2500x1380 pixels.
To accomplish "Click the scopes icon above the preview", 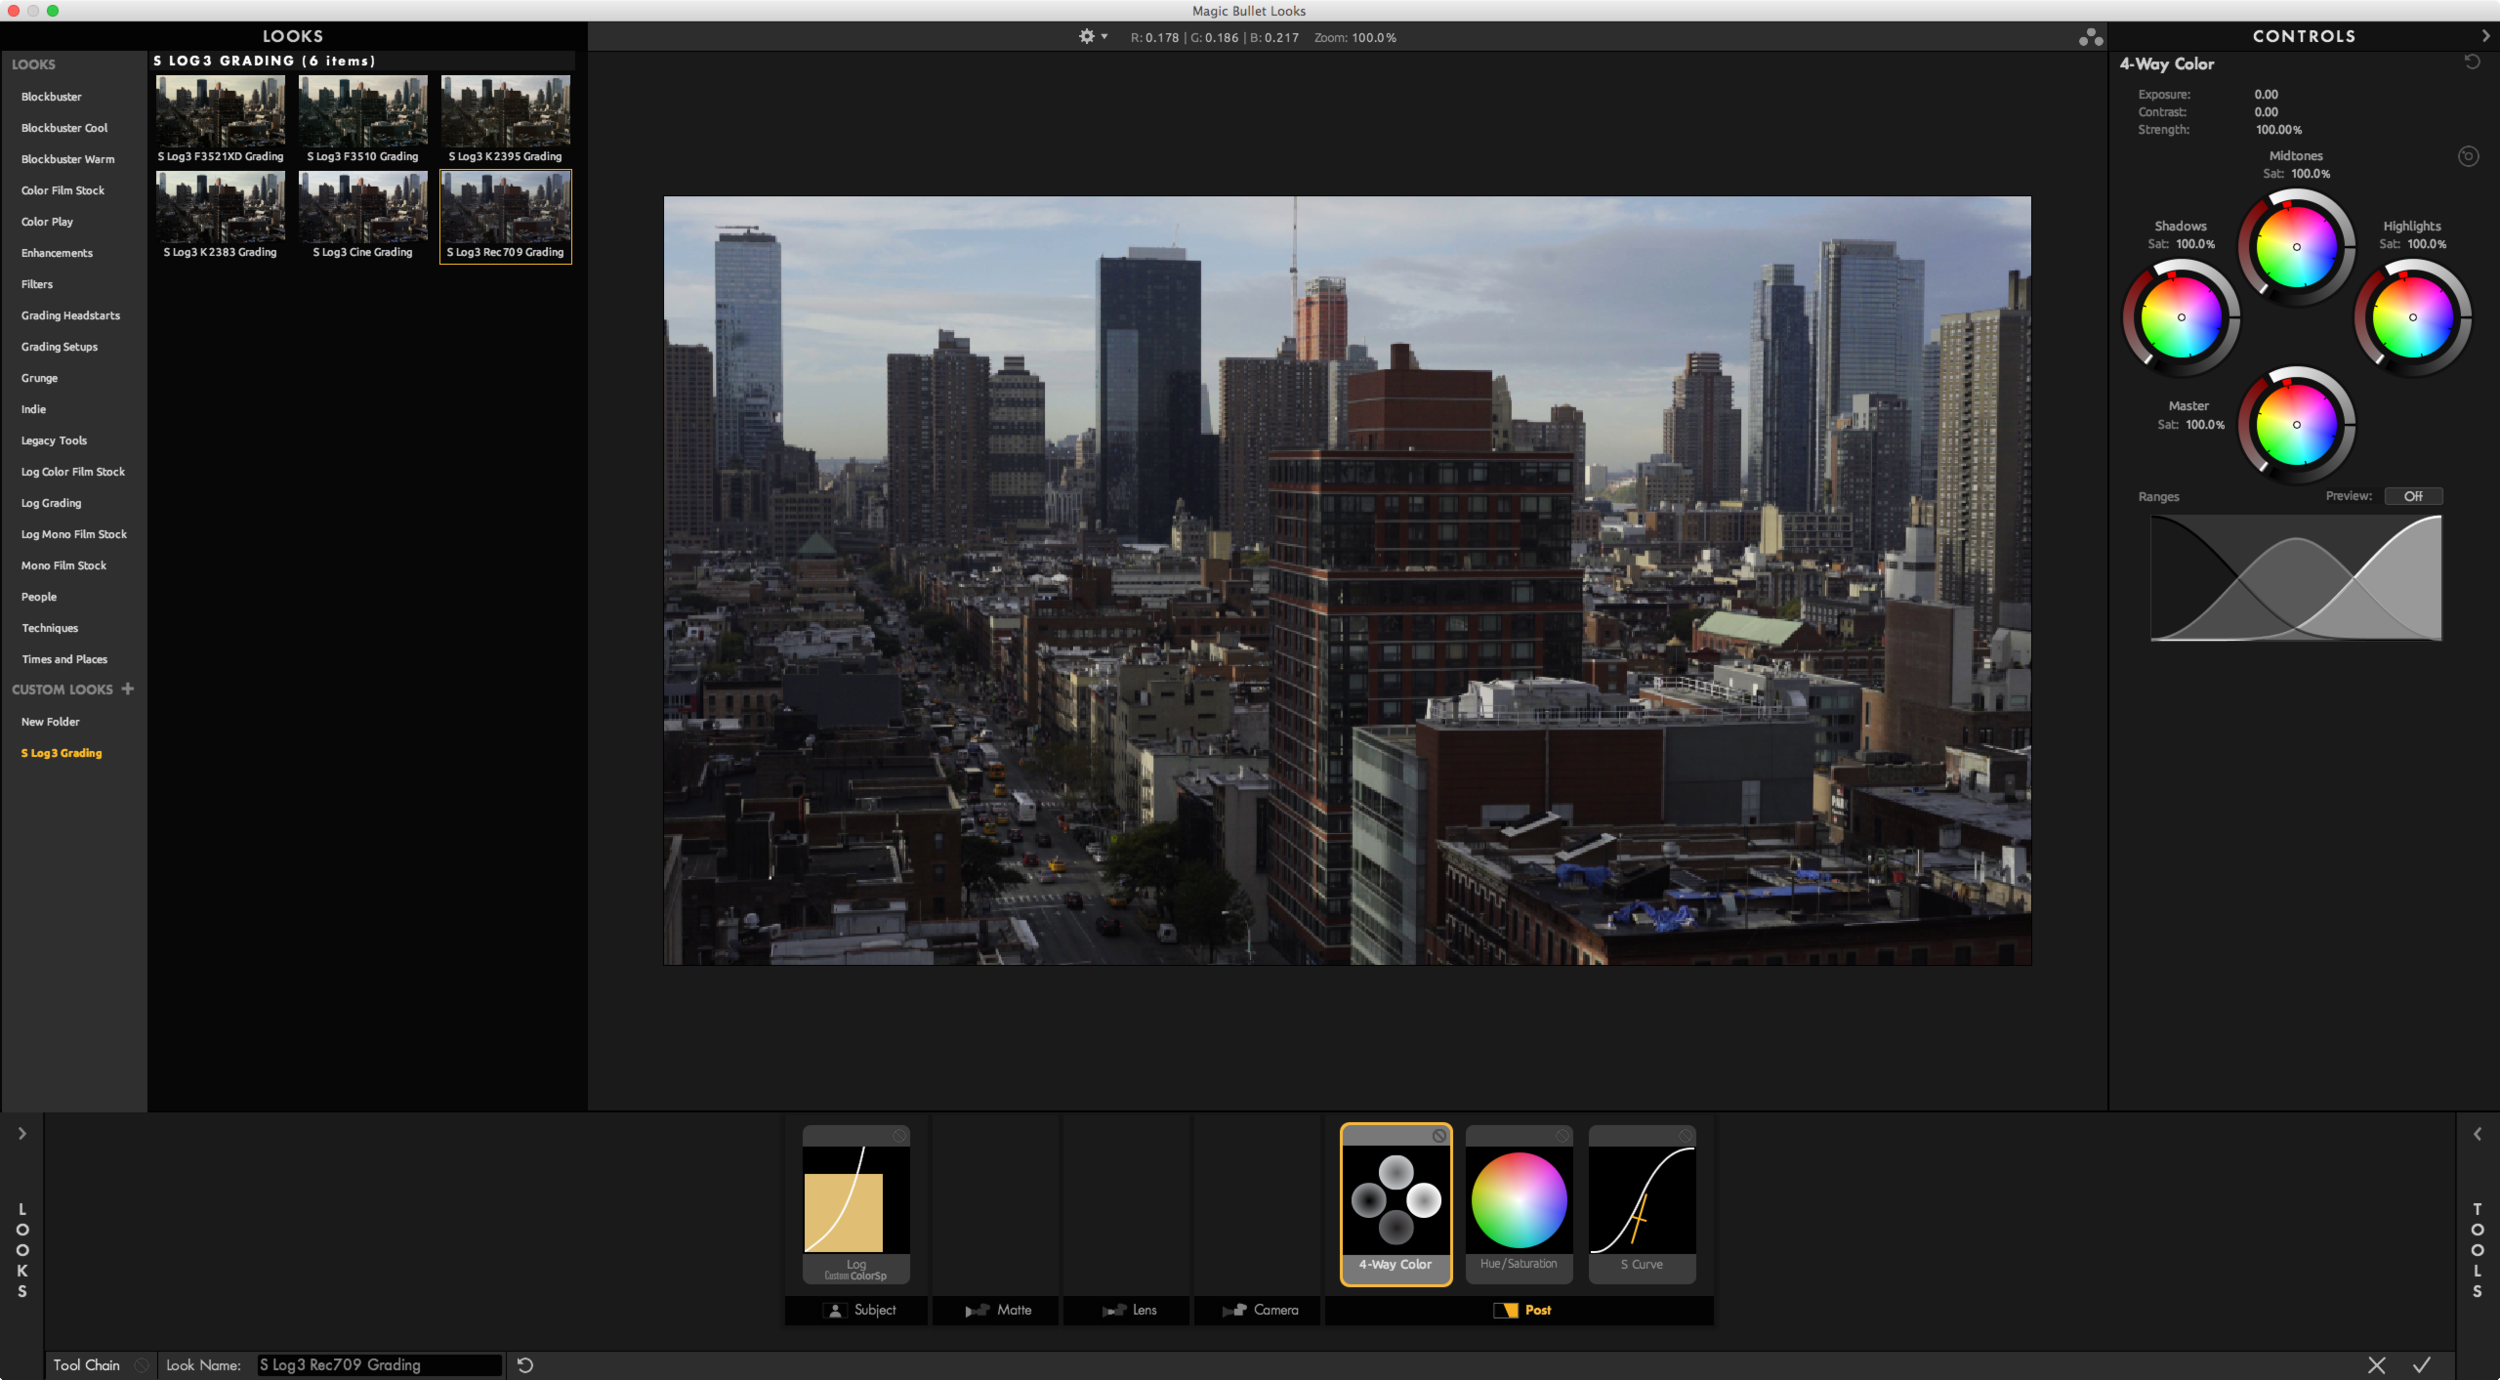I will tap(2090, 38).
